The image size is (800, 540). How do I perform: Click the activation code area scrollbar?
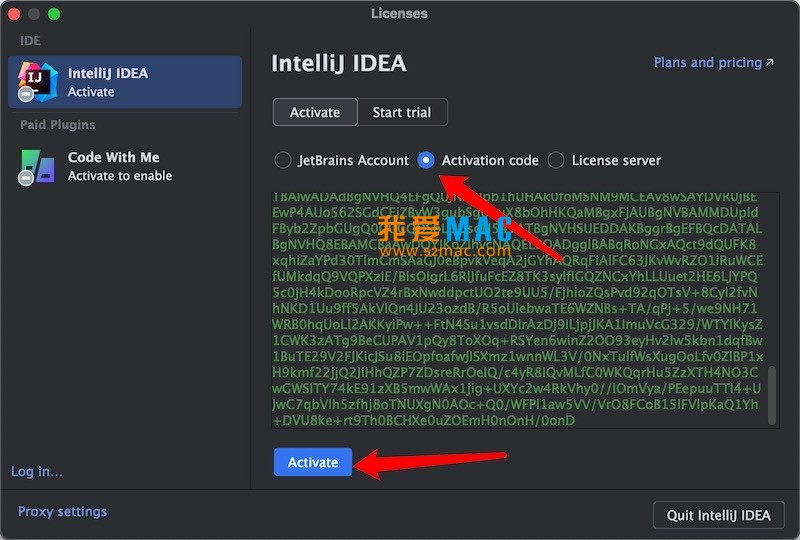click(x=772, y=395)
